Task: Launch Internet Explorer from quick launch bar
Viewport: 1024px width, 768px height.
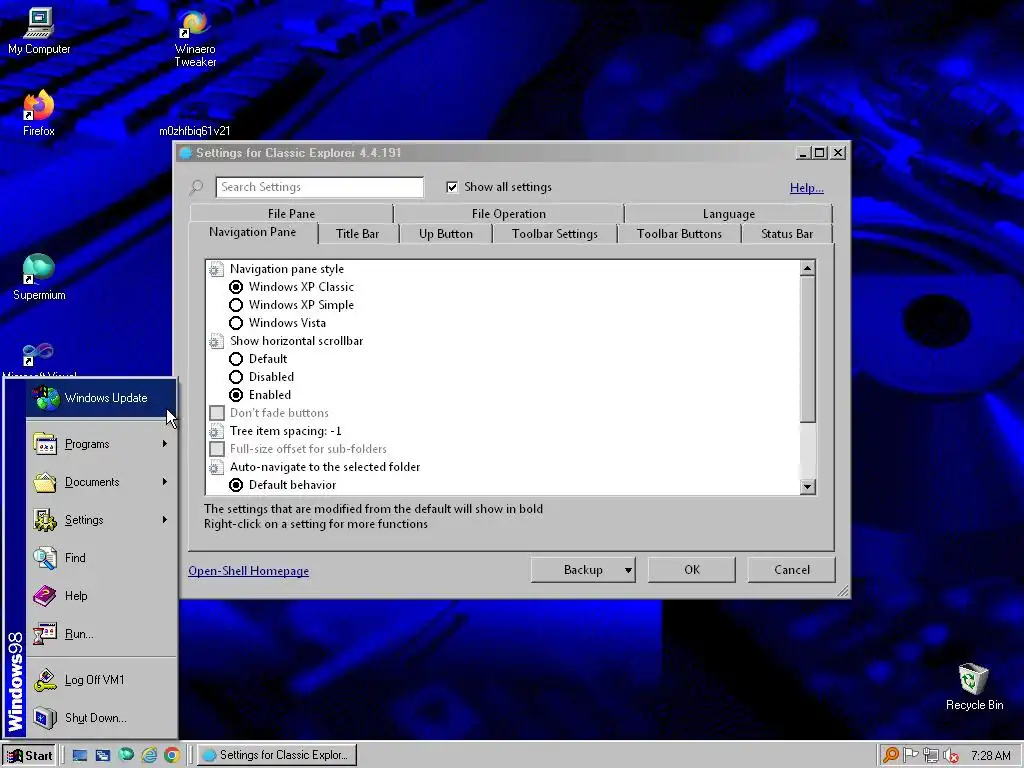Action: point(150,755)
